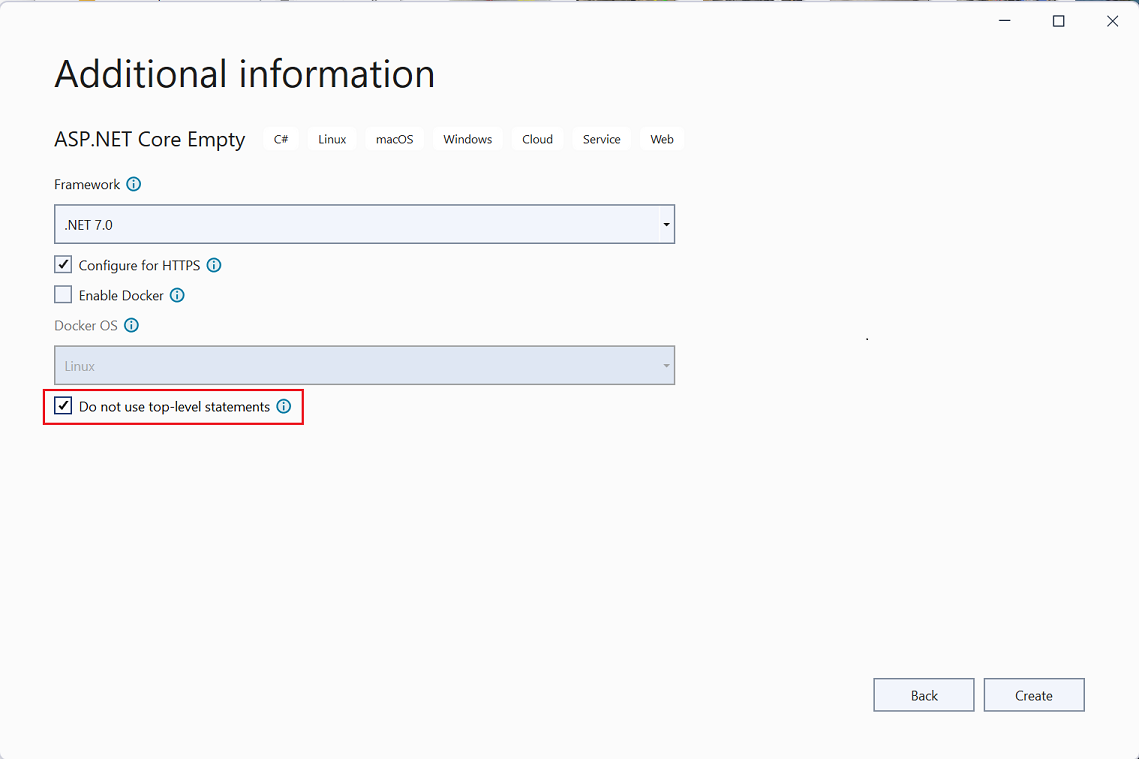This screenshot has width=1139, height=759.
Task: Select the macOS tag
Action: click(394, 139)
